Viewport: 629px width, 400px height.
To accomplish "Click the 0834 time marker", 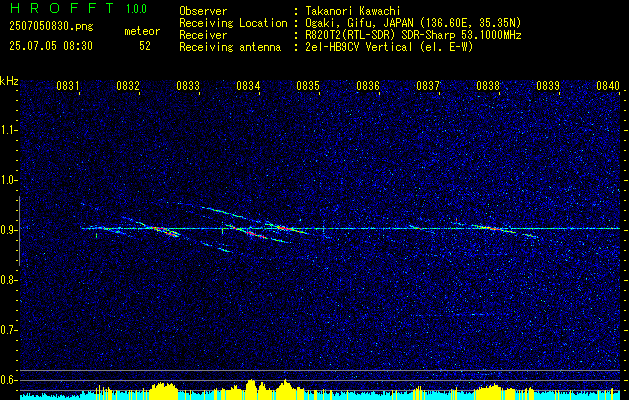I will pyautogui.click(x=248, y=85).
